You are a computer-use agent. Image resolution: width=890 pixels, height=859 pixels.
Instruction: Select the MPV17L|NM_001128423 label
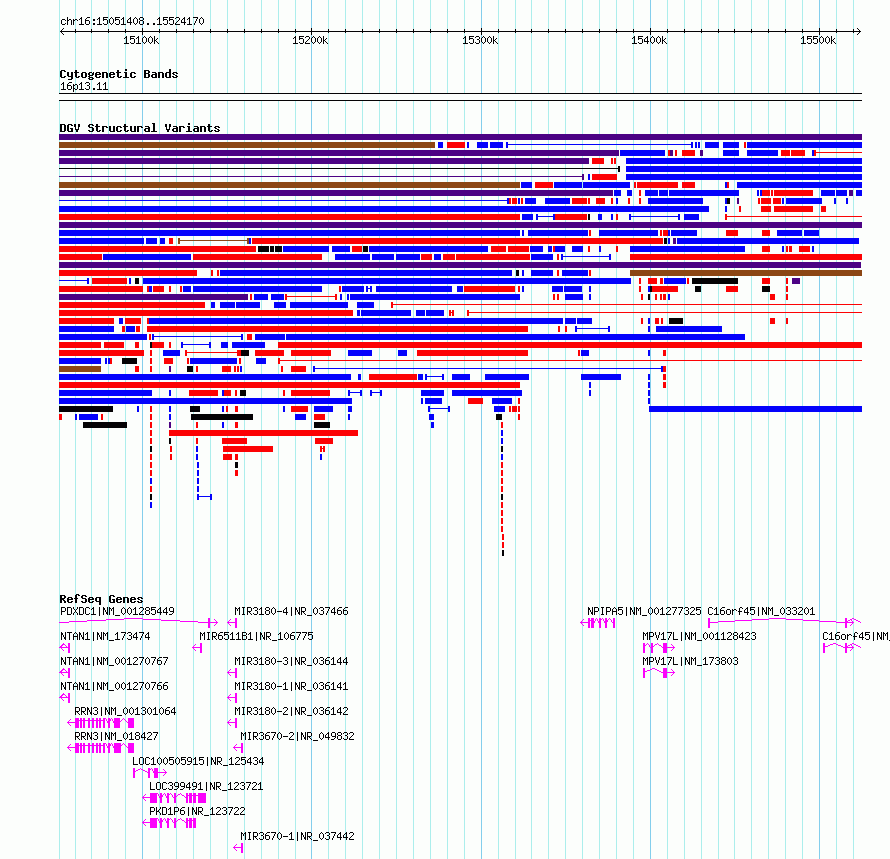click(699, 636)
